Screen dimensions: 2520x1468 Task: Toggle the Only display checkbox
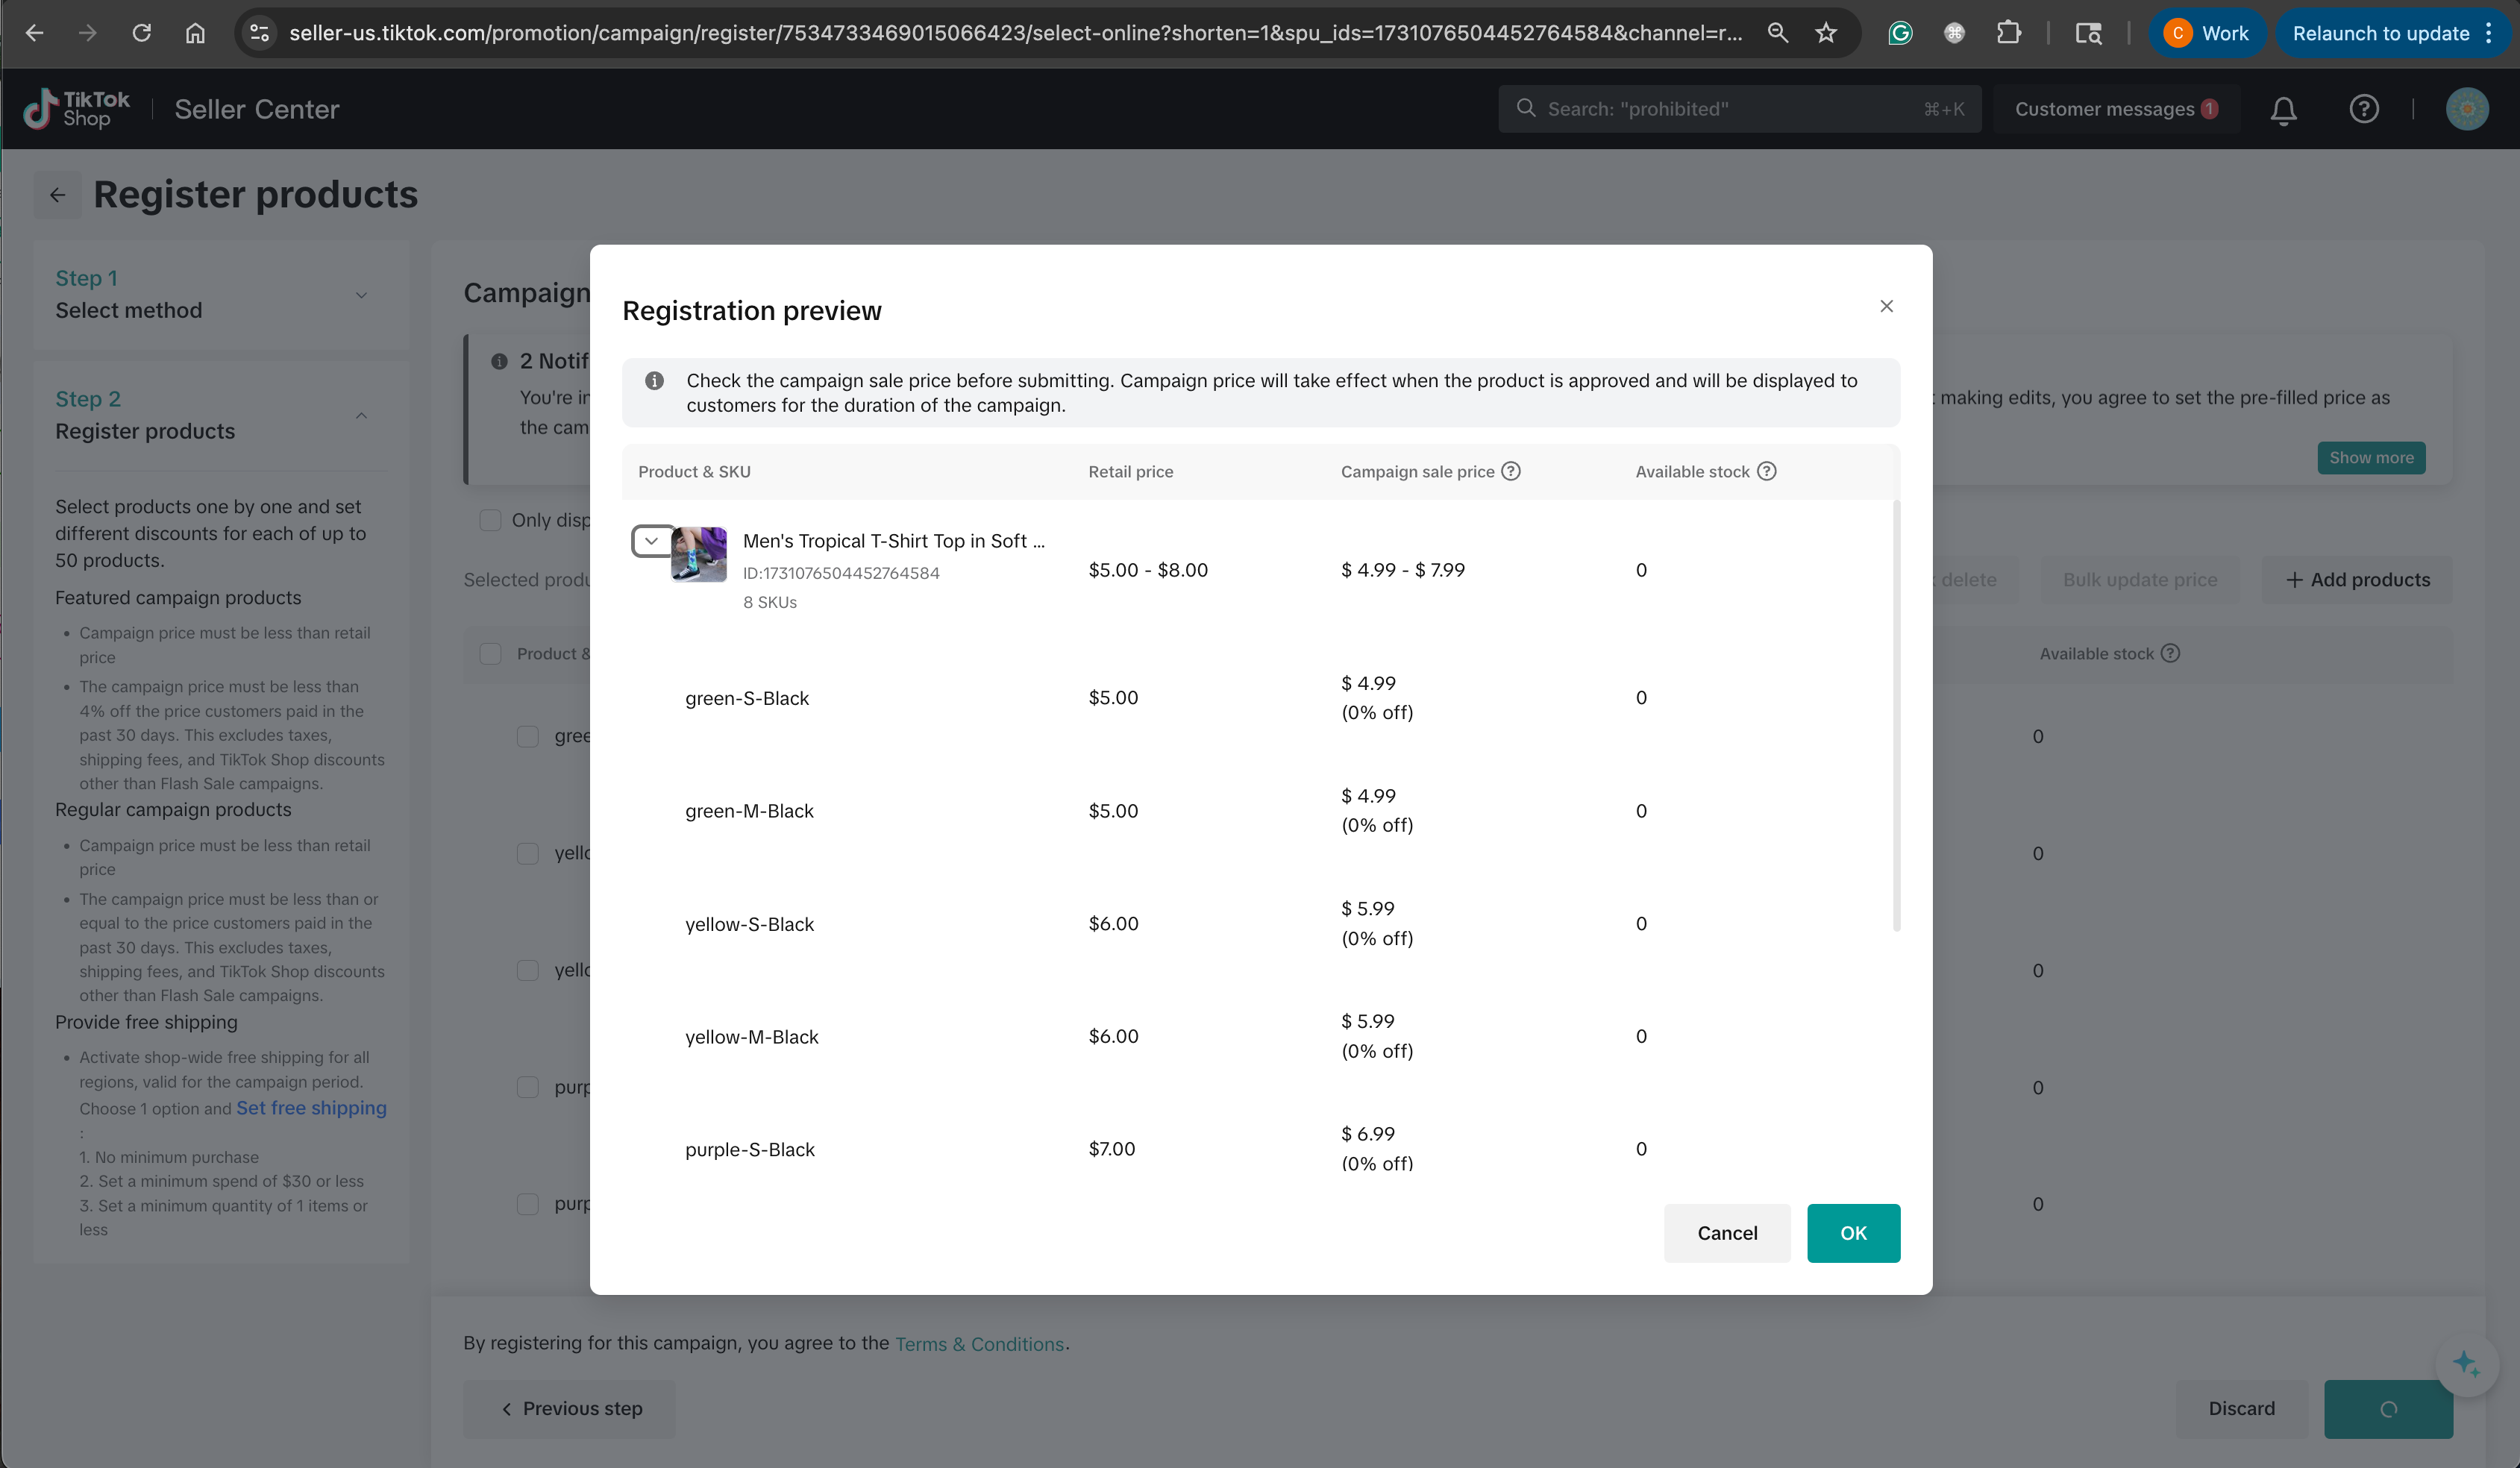coord(490,520)
